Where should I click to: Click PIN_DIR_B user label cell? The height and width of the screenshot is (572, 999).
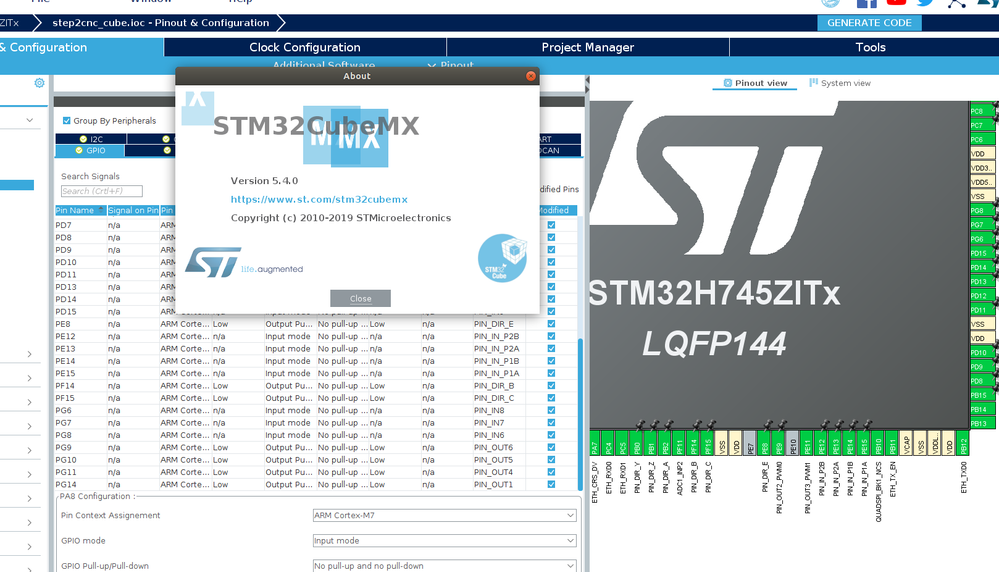[499, 385]
